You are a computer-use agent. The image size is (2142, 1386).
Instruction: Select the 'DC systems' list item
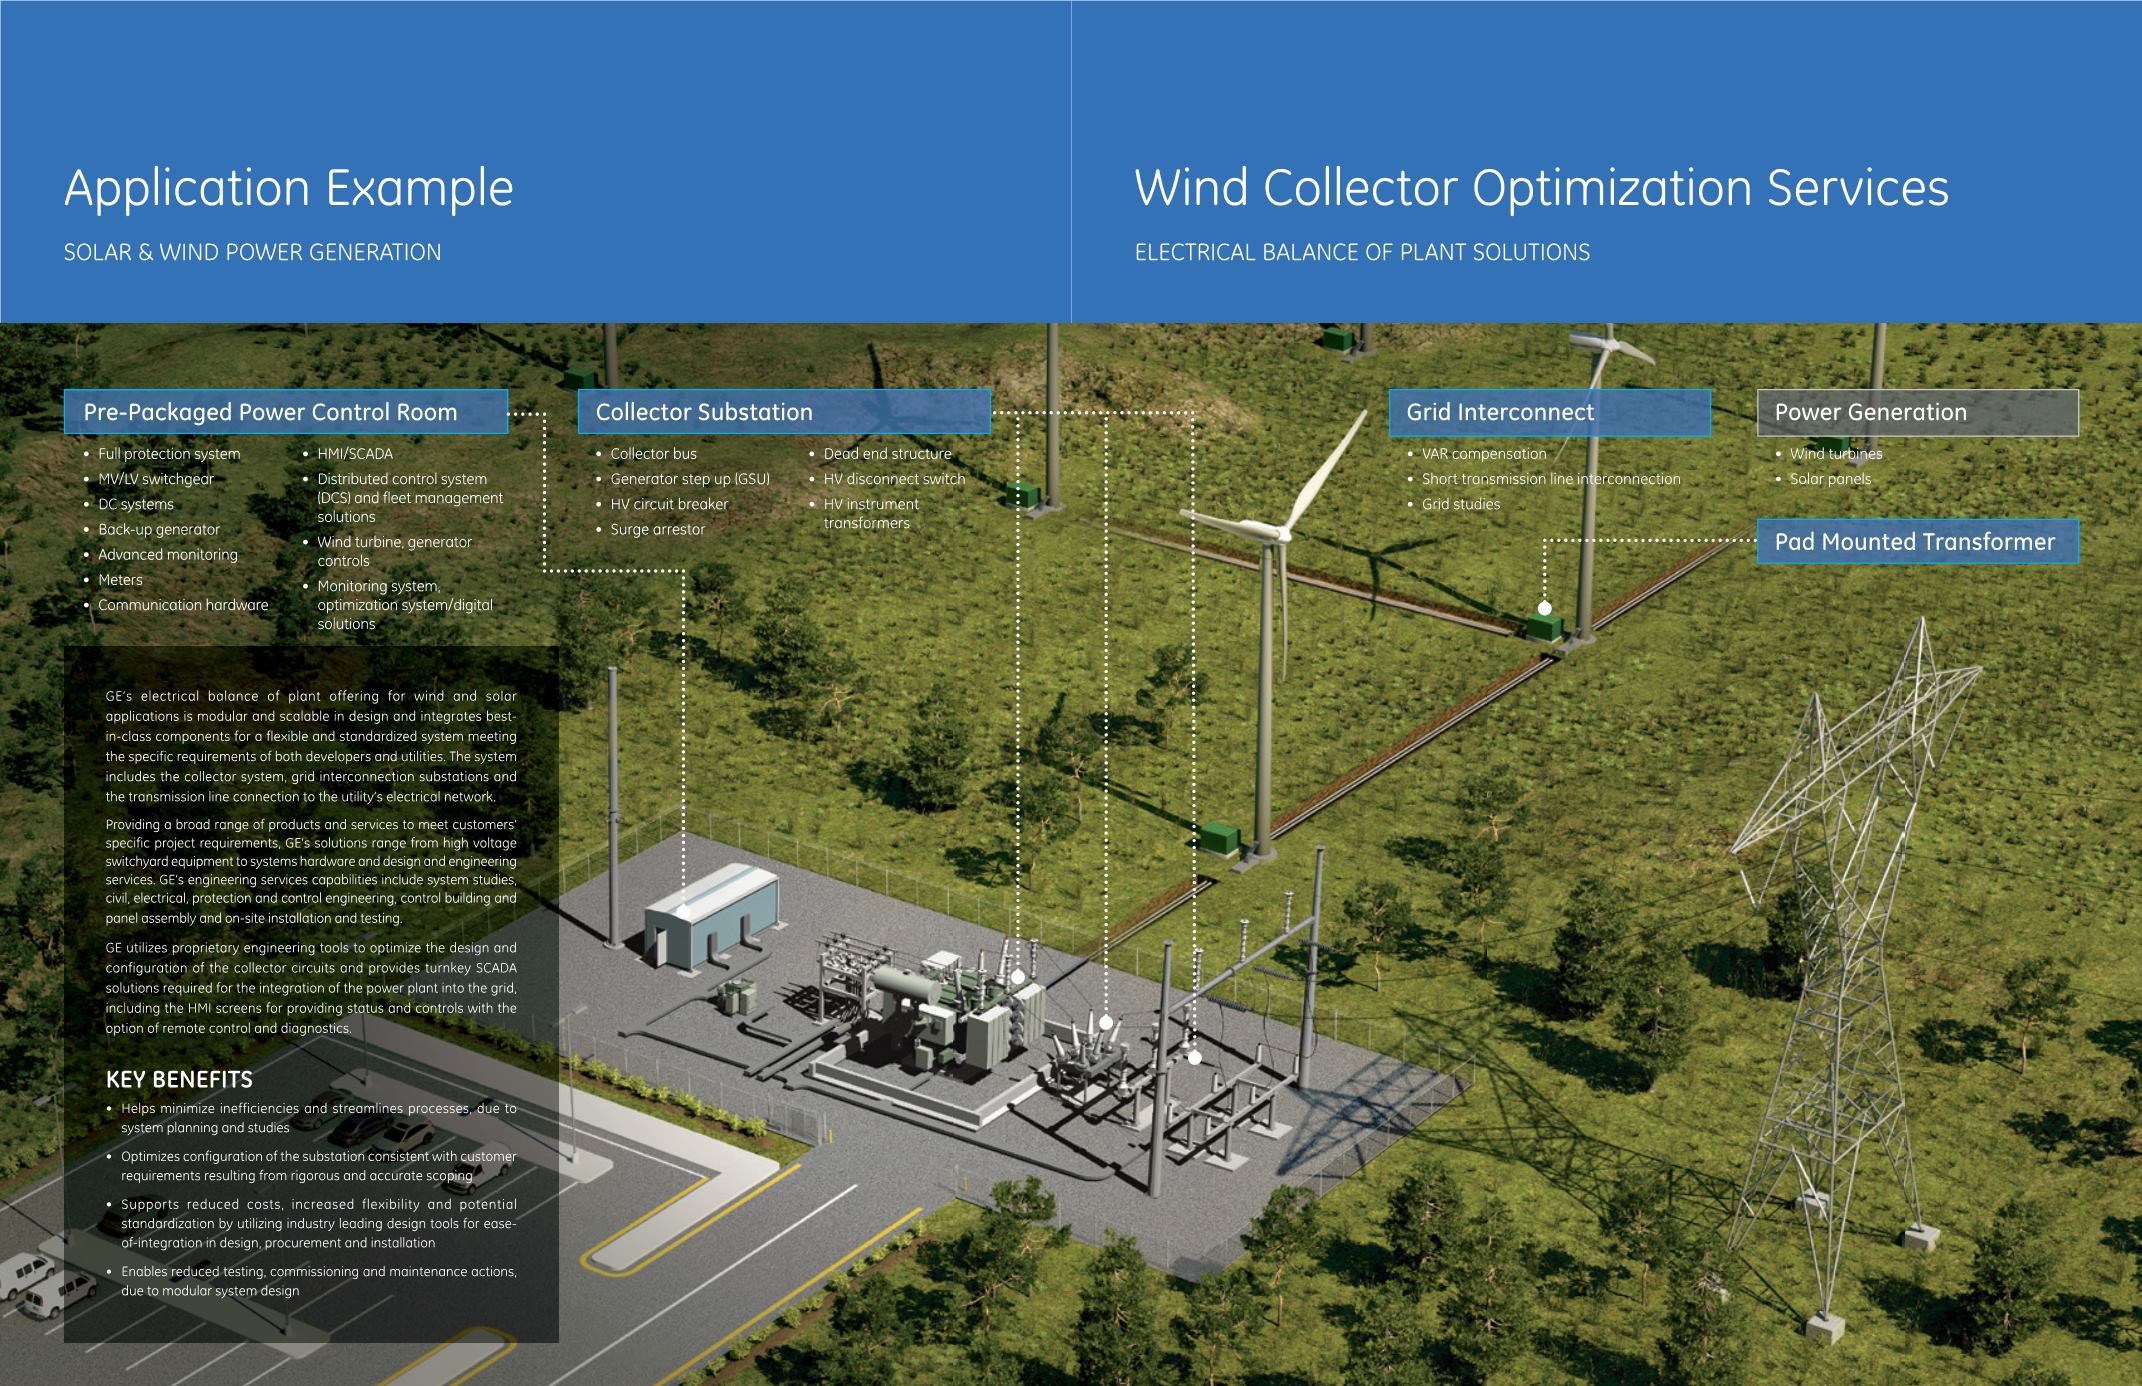click(129, 504)
